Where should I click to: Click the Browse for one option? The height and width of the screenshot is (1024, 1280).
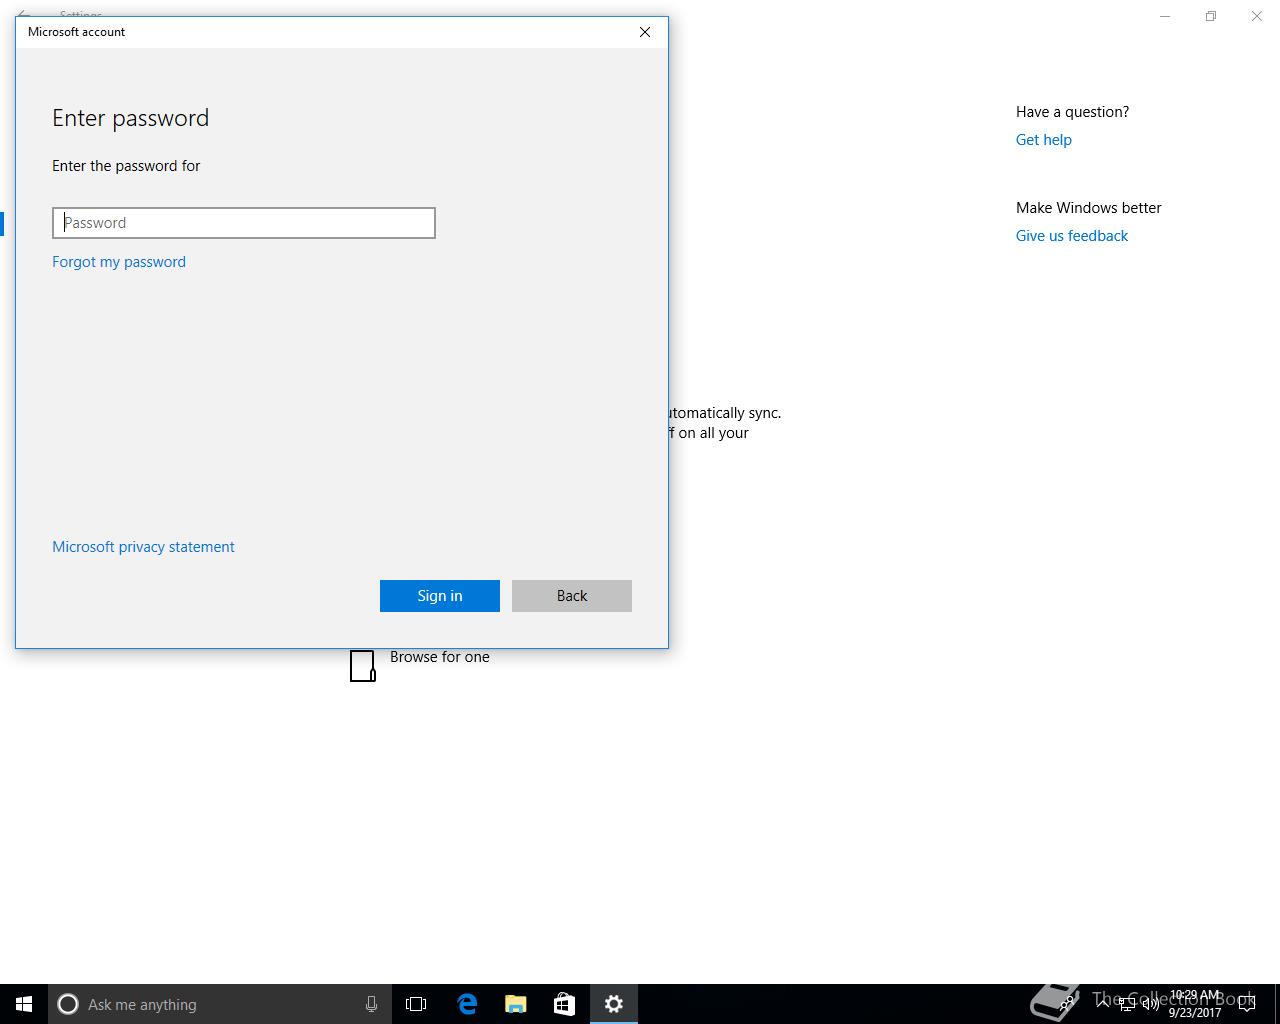(440, 657)
